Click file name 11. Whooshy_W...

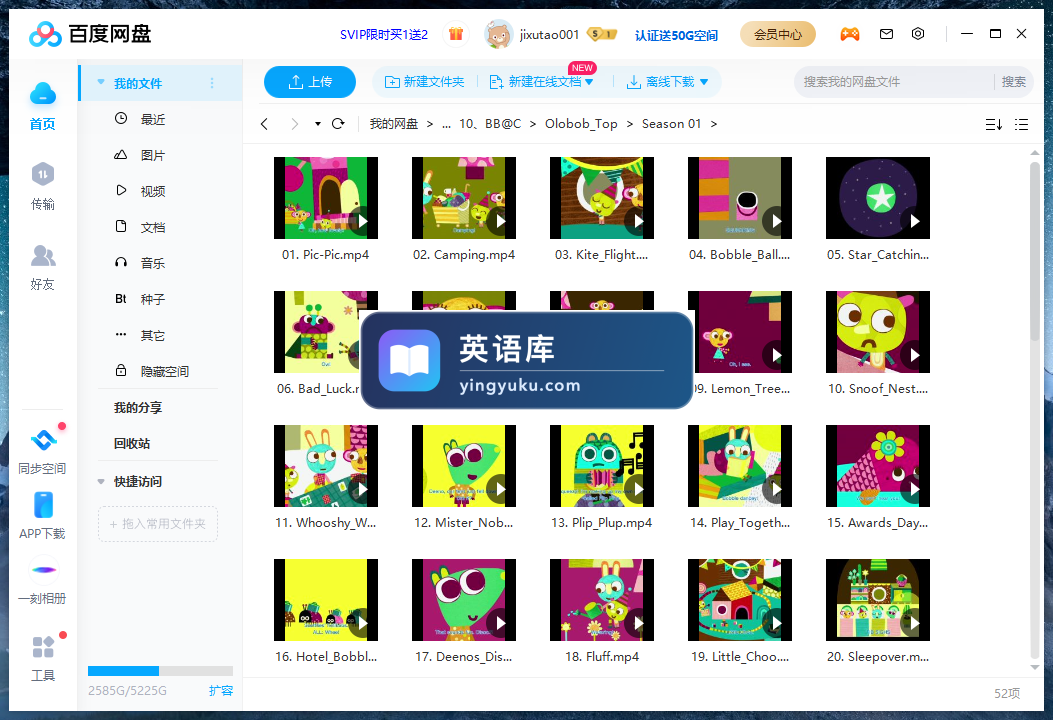326,523
